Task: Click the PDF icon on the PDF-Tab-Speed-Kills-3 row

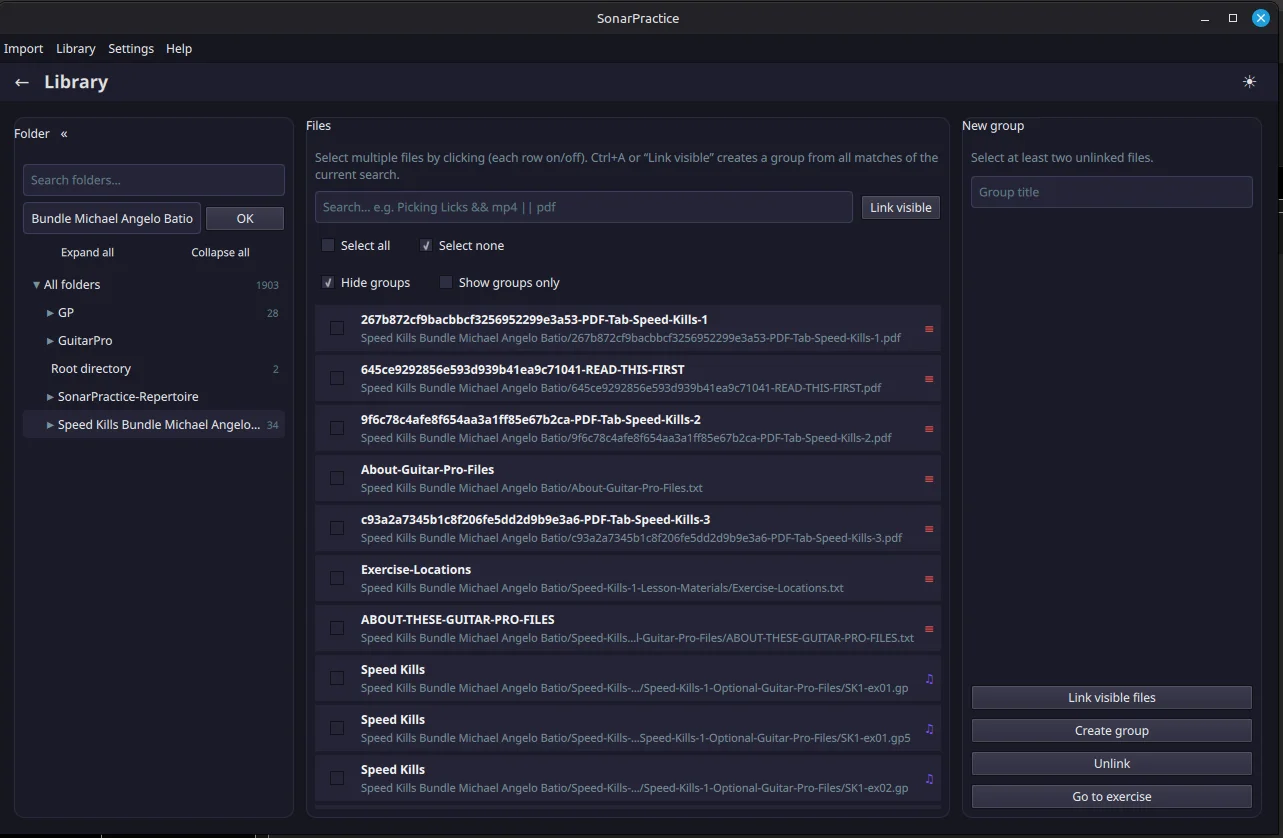Action: [929, 529]
